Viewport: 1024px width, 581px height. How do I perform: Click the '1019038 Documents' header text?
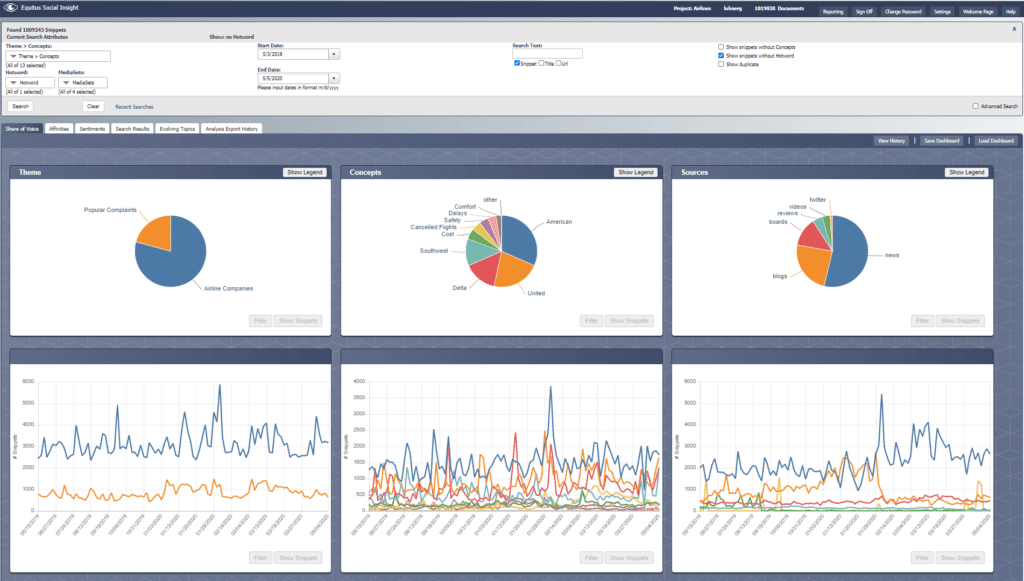[x=779, y=8]
